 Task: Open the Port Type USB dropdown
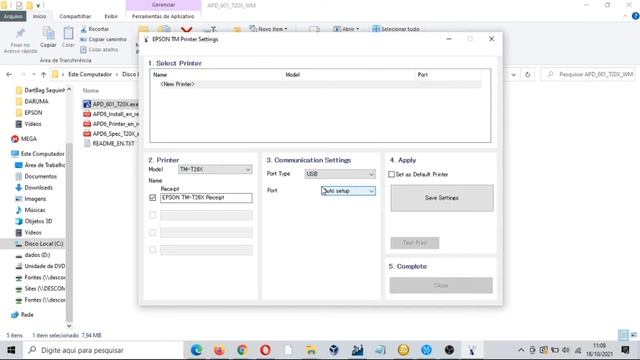click(x=340, y=174)
